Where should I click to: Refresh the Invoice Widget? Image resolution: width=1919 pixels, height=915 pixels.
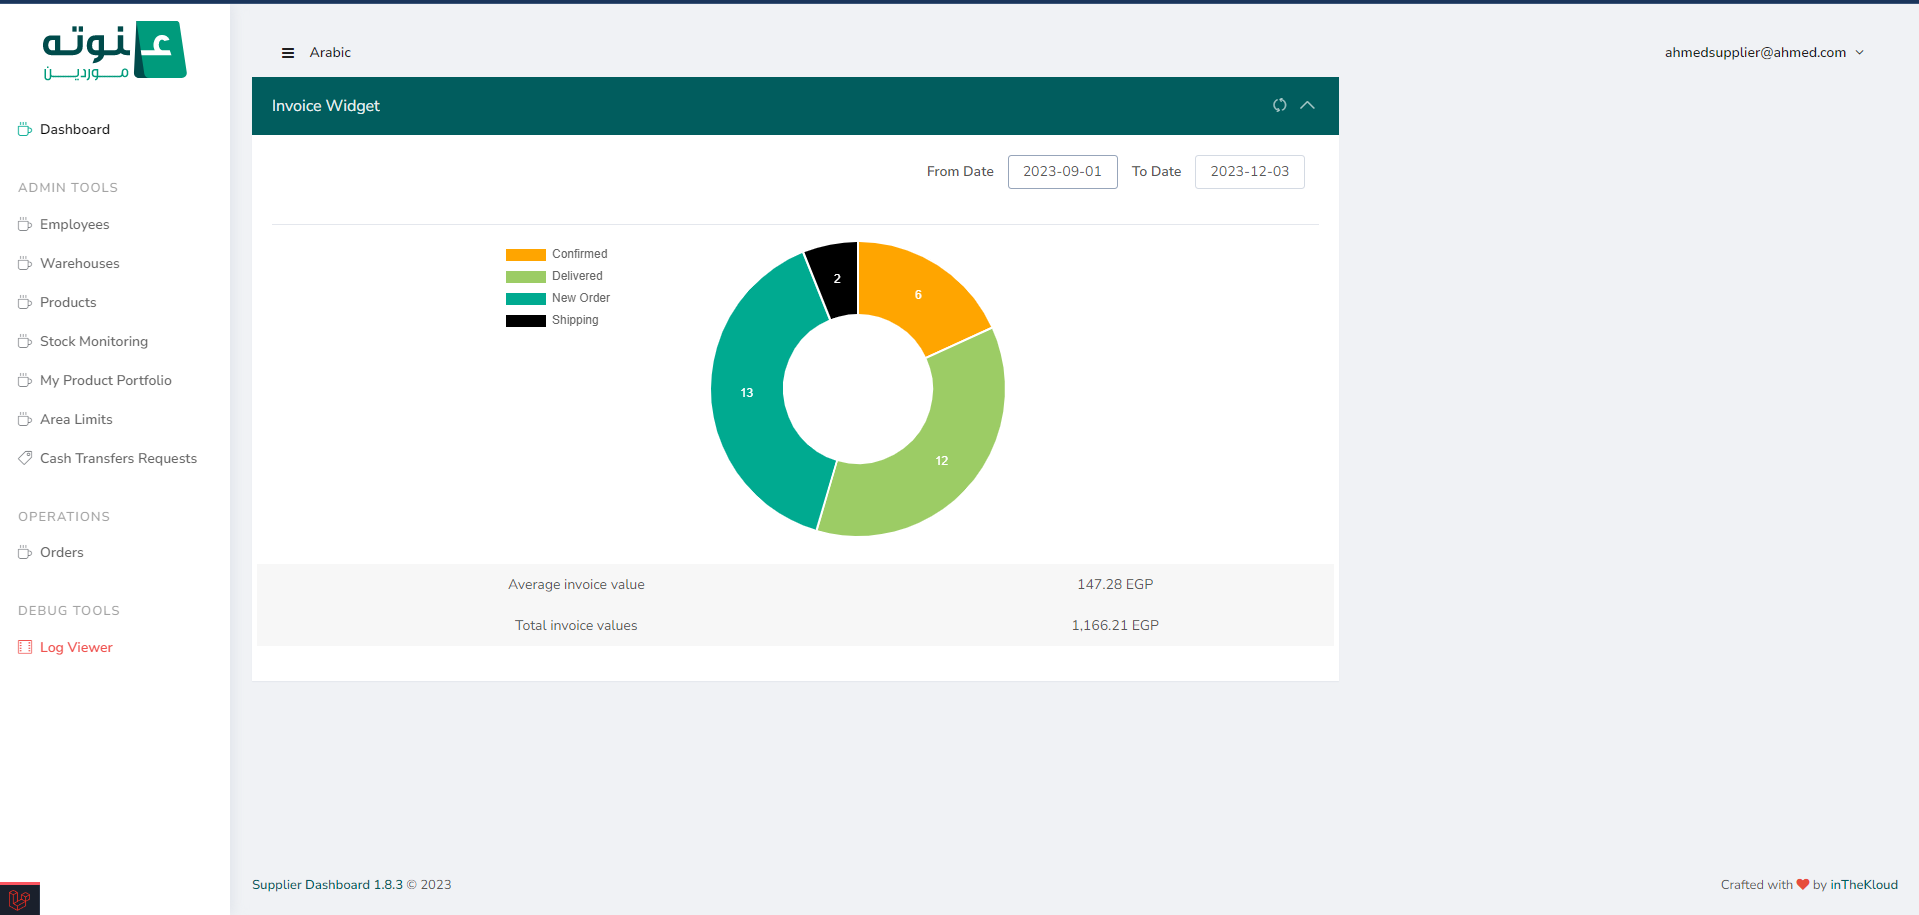pos(1279,105)
